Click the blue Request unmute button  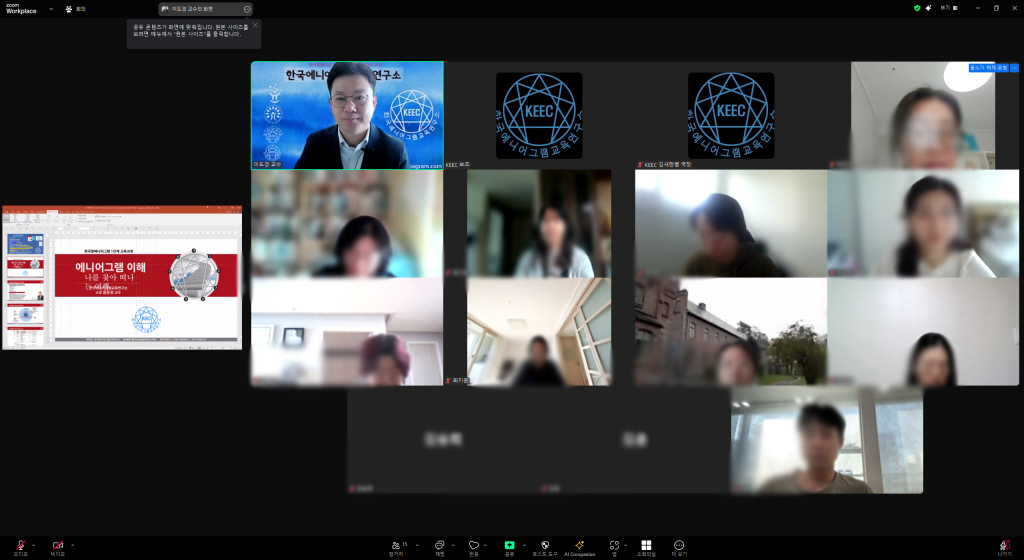[989, 68]
